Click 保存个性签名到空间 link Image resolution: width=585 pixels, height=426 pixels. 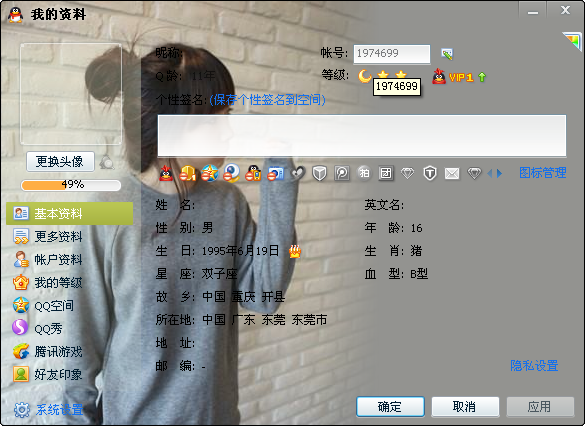click(x=267, y=100)
